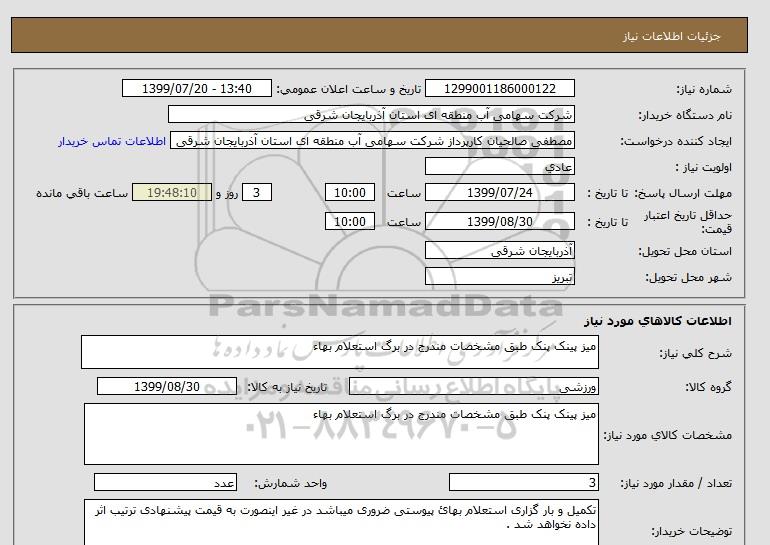
Task: Click label حداقل تاریخ اعتبار قیمت
Action: click(x=688, y=222)
